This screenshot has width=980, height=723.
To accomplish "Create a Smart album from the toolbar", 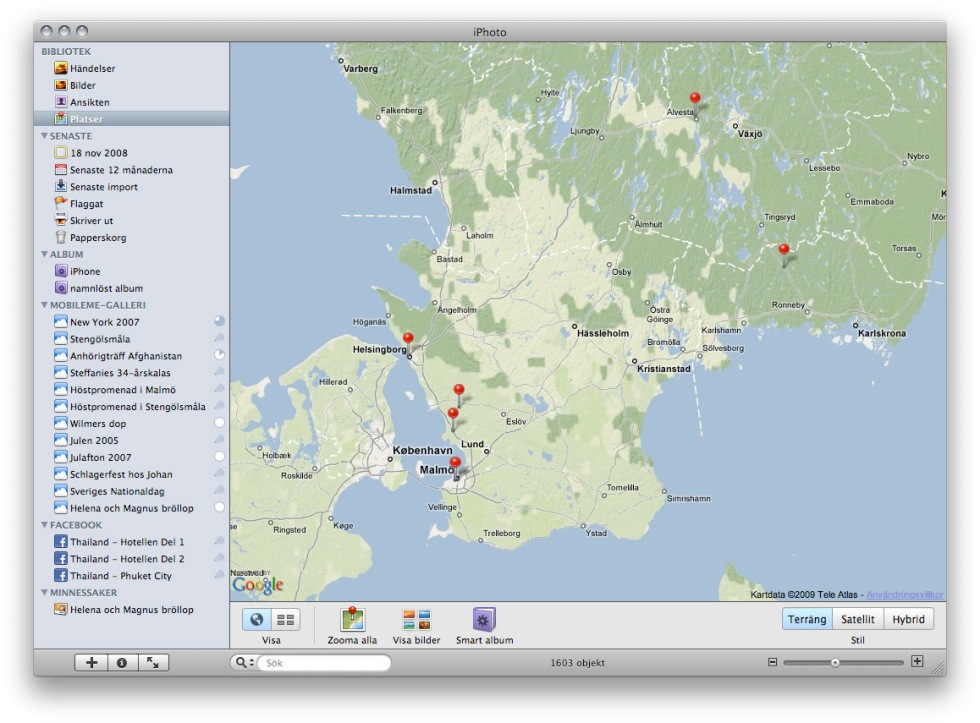I will (x=484, y=620).
